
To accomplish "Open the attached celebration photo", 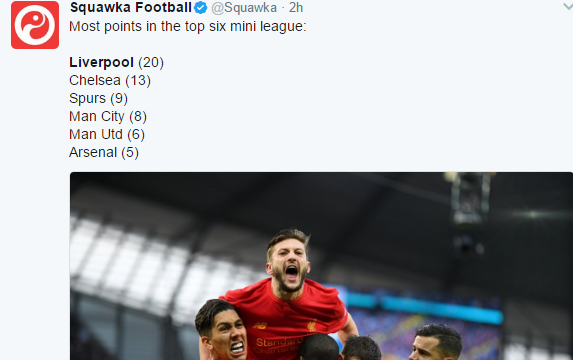I will pyautogui.click(x=321, y=266).
